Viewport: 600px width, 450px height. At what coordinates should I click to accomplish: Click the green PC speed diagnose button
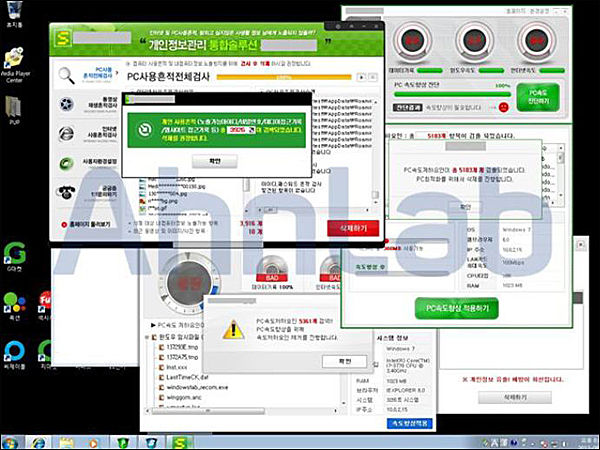pos(538,97)
